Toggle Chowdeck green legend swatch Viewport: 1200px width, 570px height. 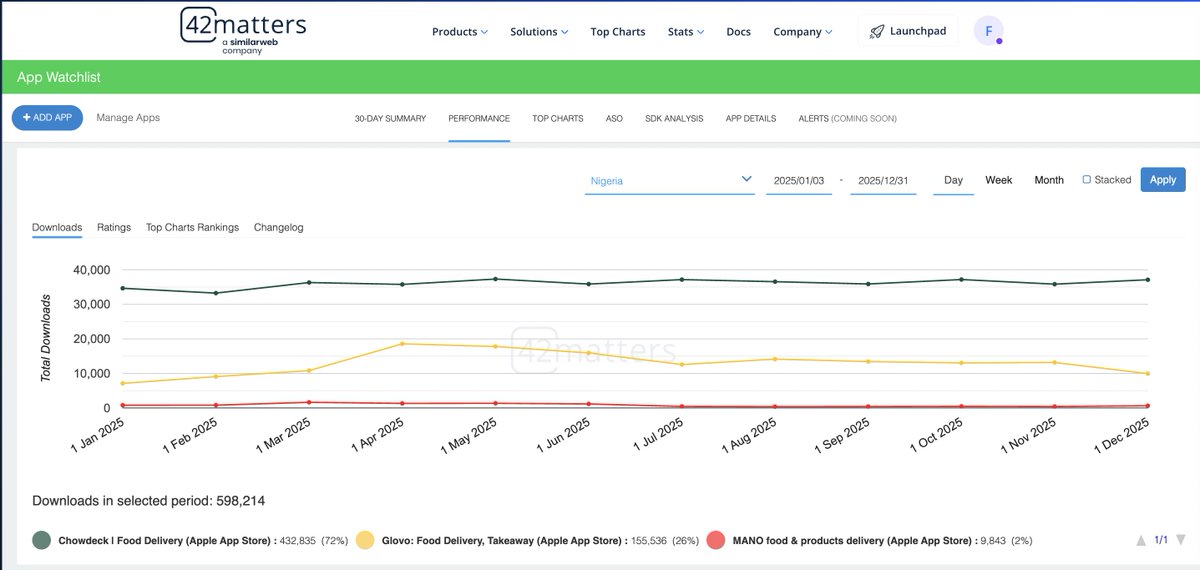[x=41, y=540]
